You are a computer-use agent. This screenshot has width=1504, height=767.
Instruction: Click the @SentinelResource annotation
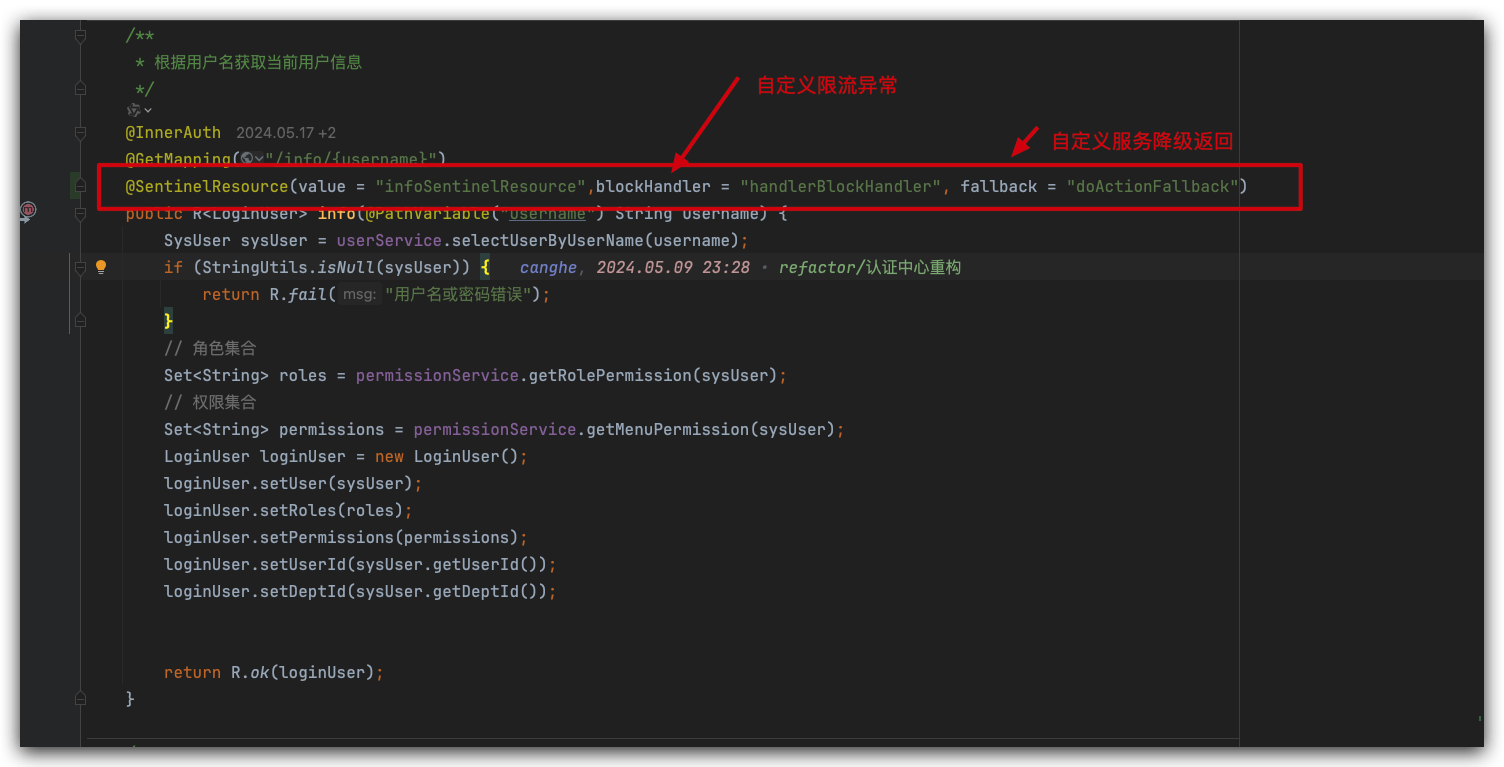[x=207, y=186]
